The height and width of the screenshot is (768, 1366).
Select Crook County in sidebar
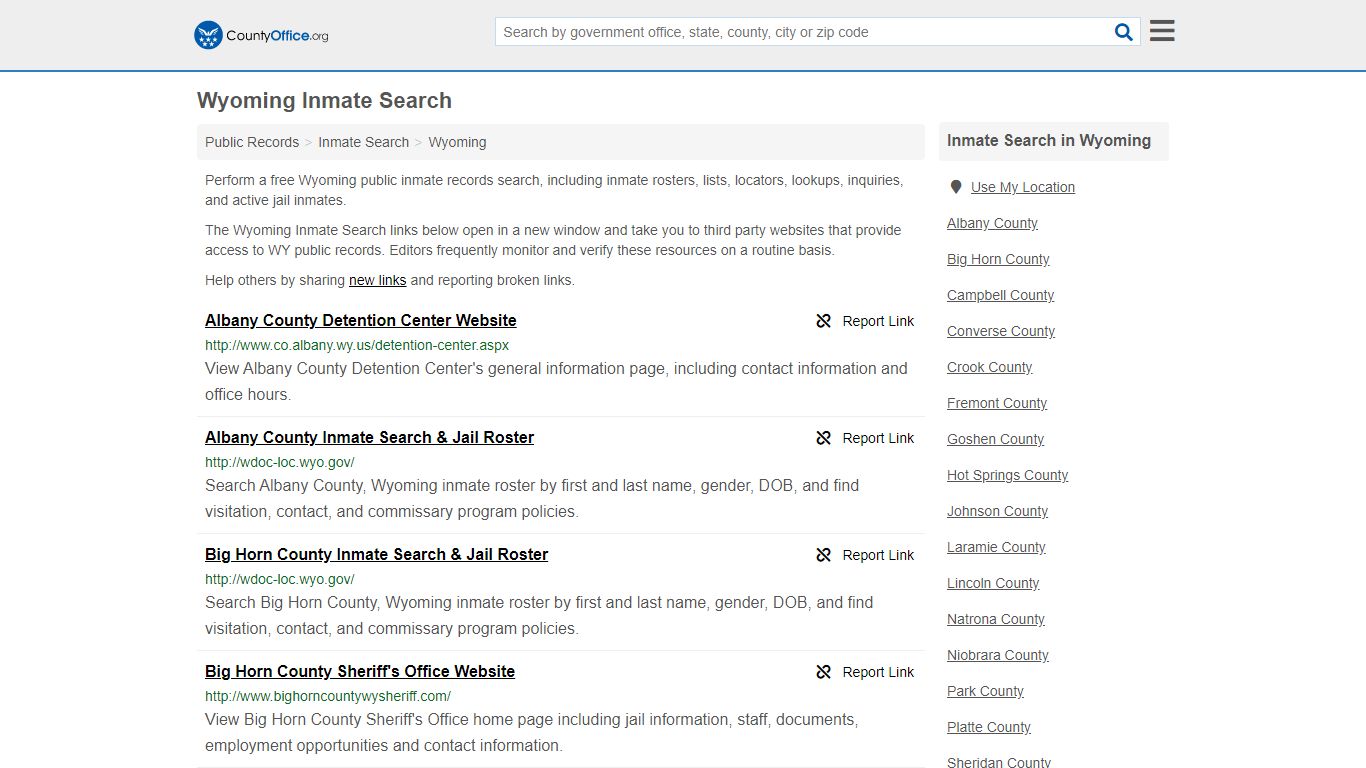[x=989, y=367]
